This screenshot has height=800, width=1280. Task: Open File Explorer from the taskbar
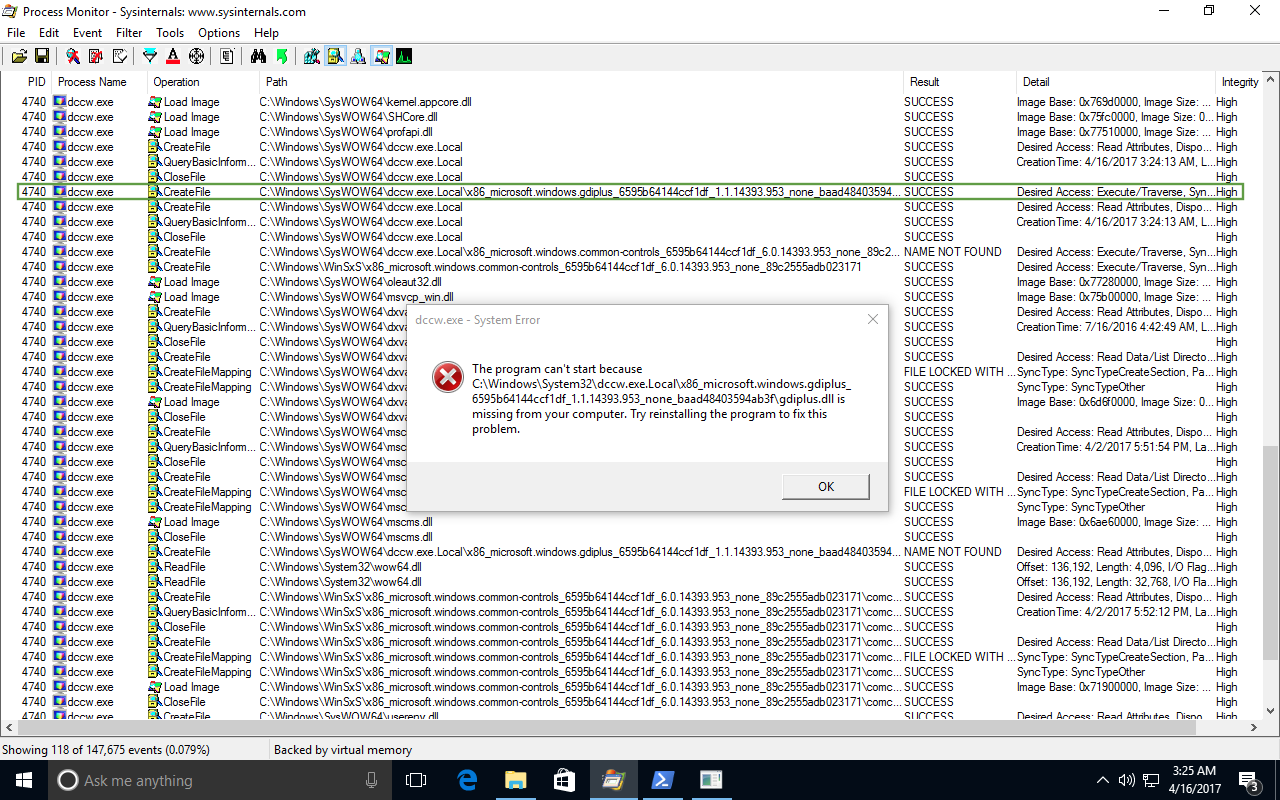tap(515, 780)
